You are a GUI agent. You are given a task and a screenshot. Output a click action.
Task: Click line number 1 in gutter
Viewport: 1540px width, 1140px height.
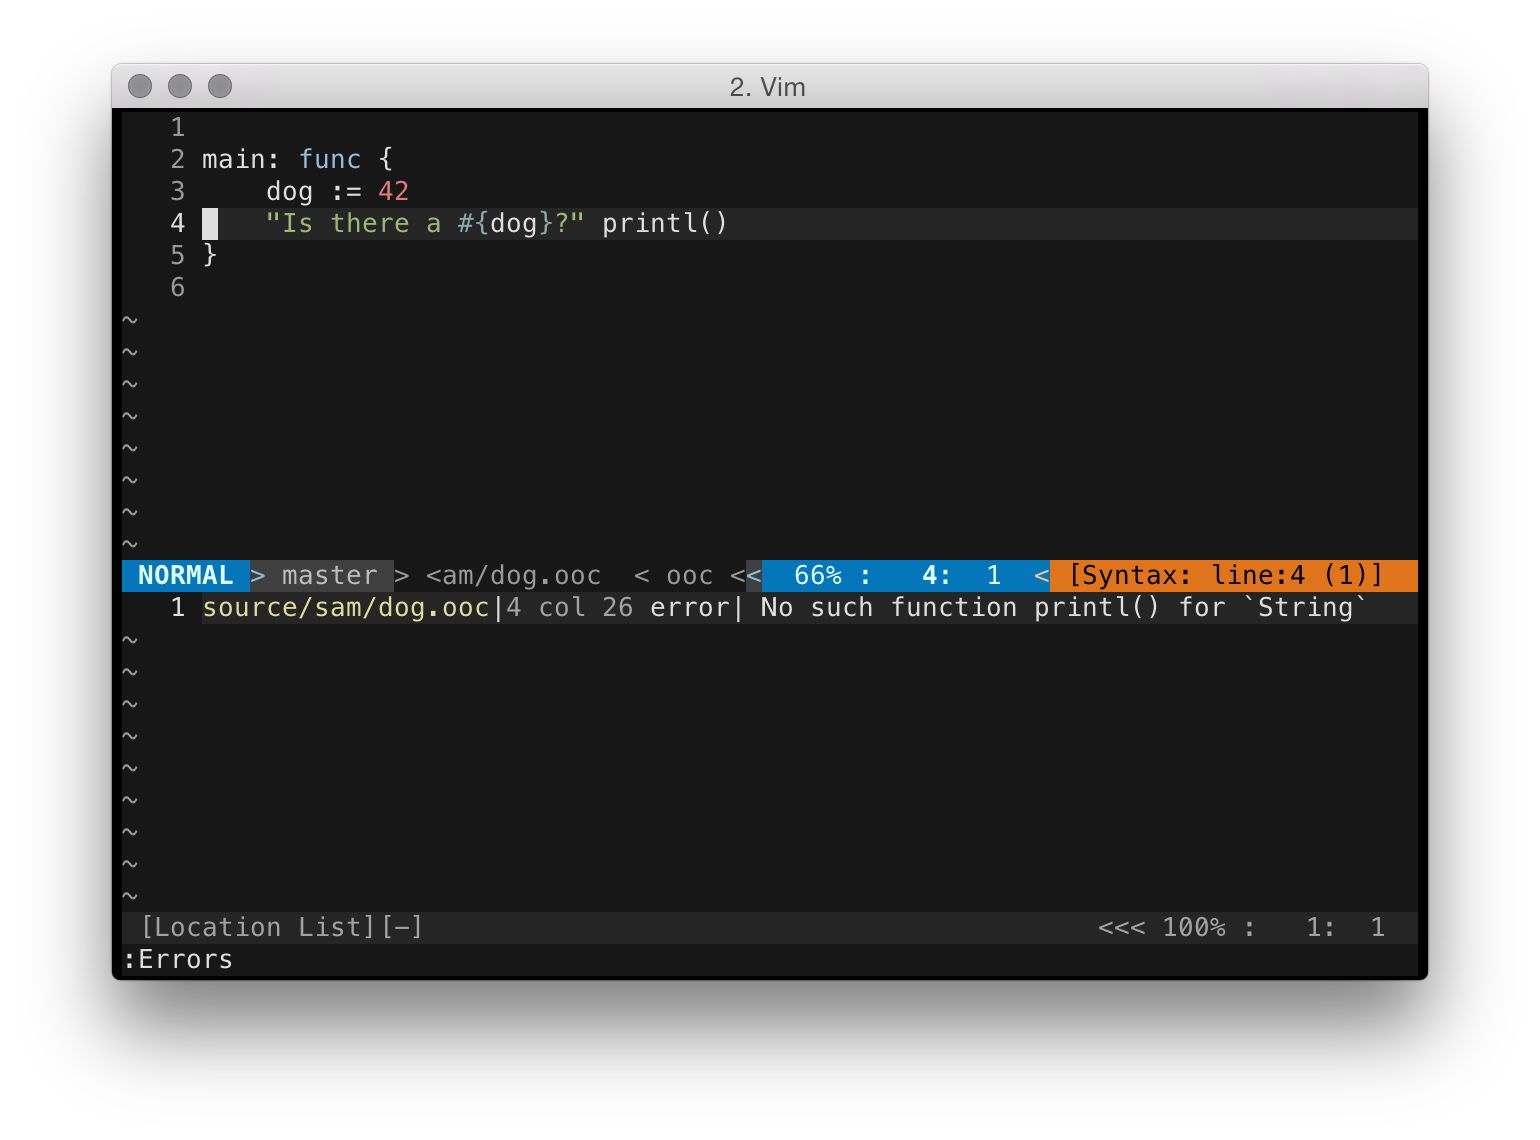coord(177,127)
